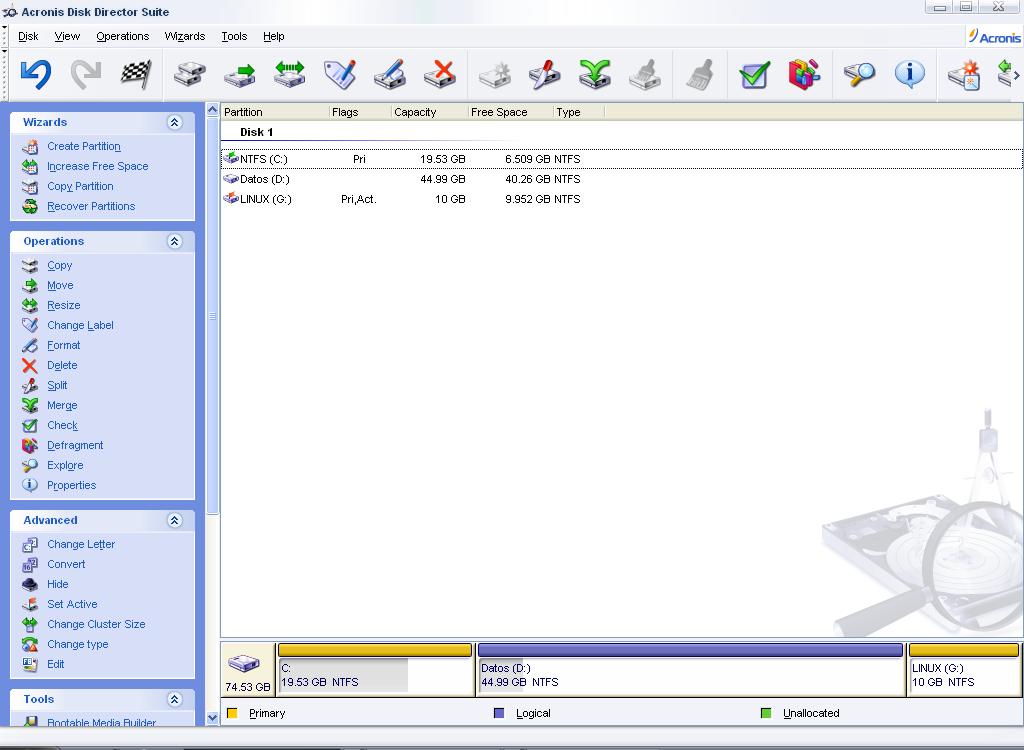
Task: Click the blue info Properties toolbar icon
Action: 909,74
